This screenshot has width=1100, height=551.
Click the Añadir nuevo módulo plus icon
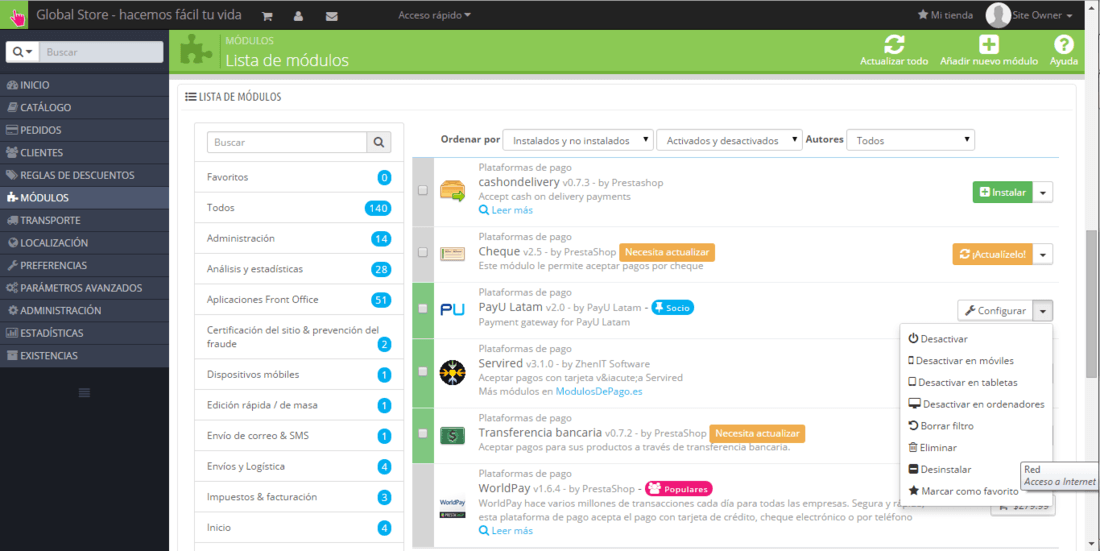point(988,45)
